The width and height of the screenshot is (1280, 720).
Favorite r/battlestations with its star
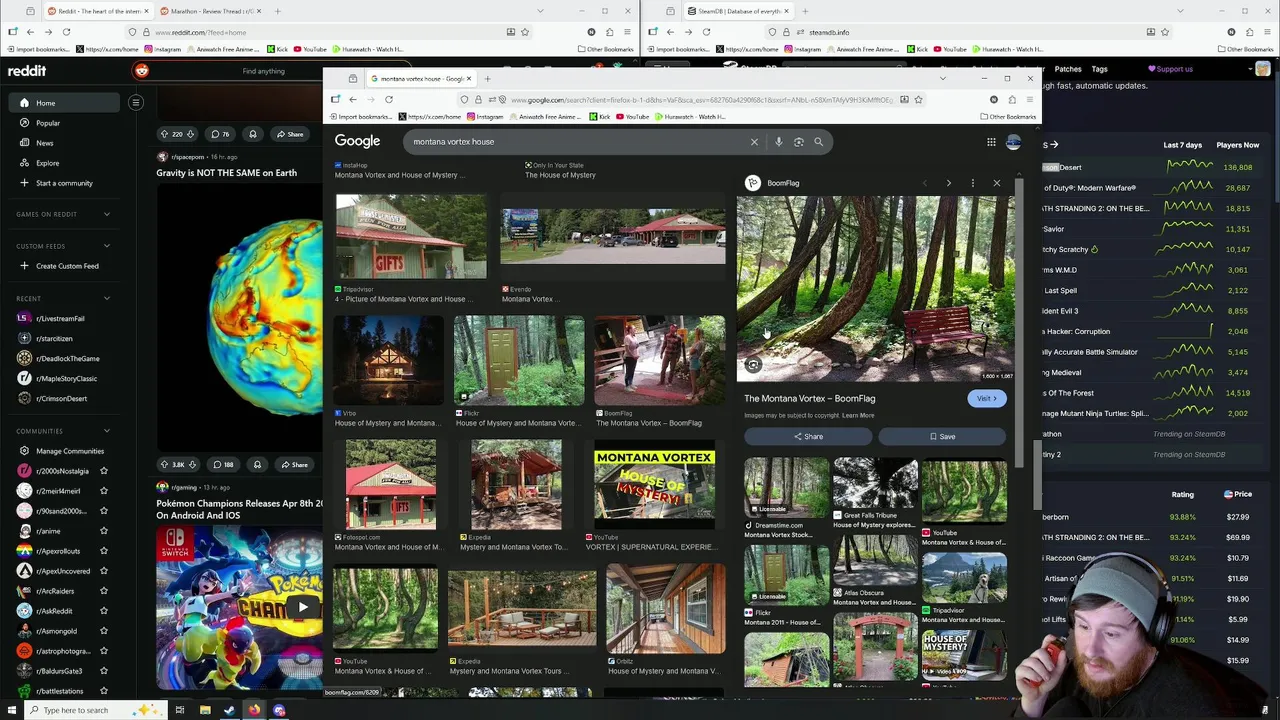point(103,691)
